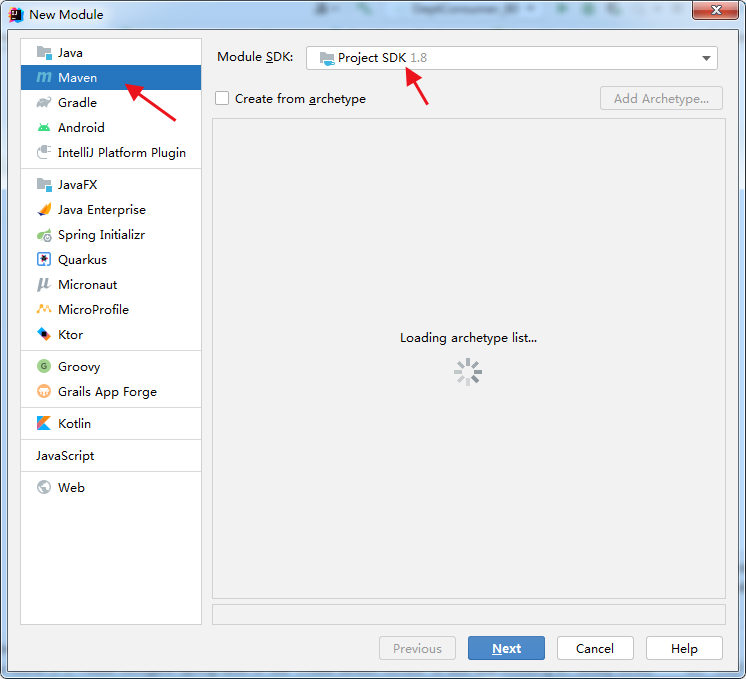Pick the IntelliJ Platform Plugin label
This screenshot has width=746, height=679.
click(122, 153)
